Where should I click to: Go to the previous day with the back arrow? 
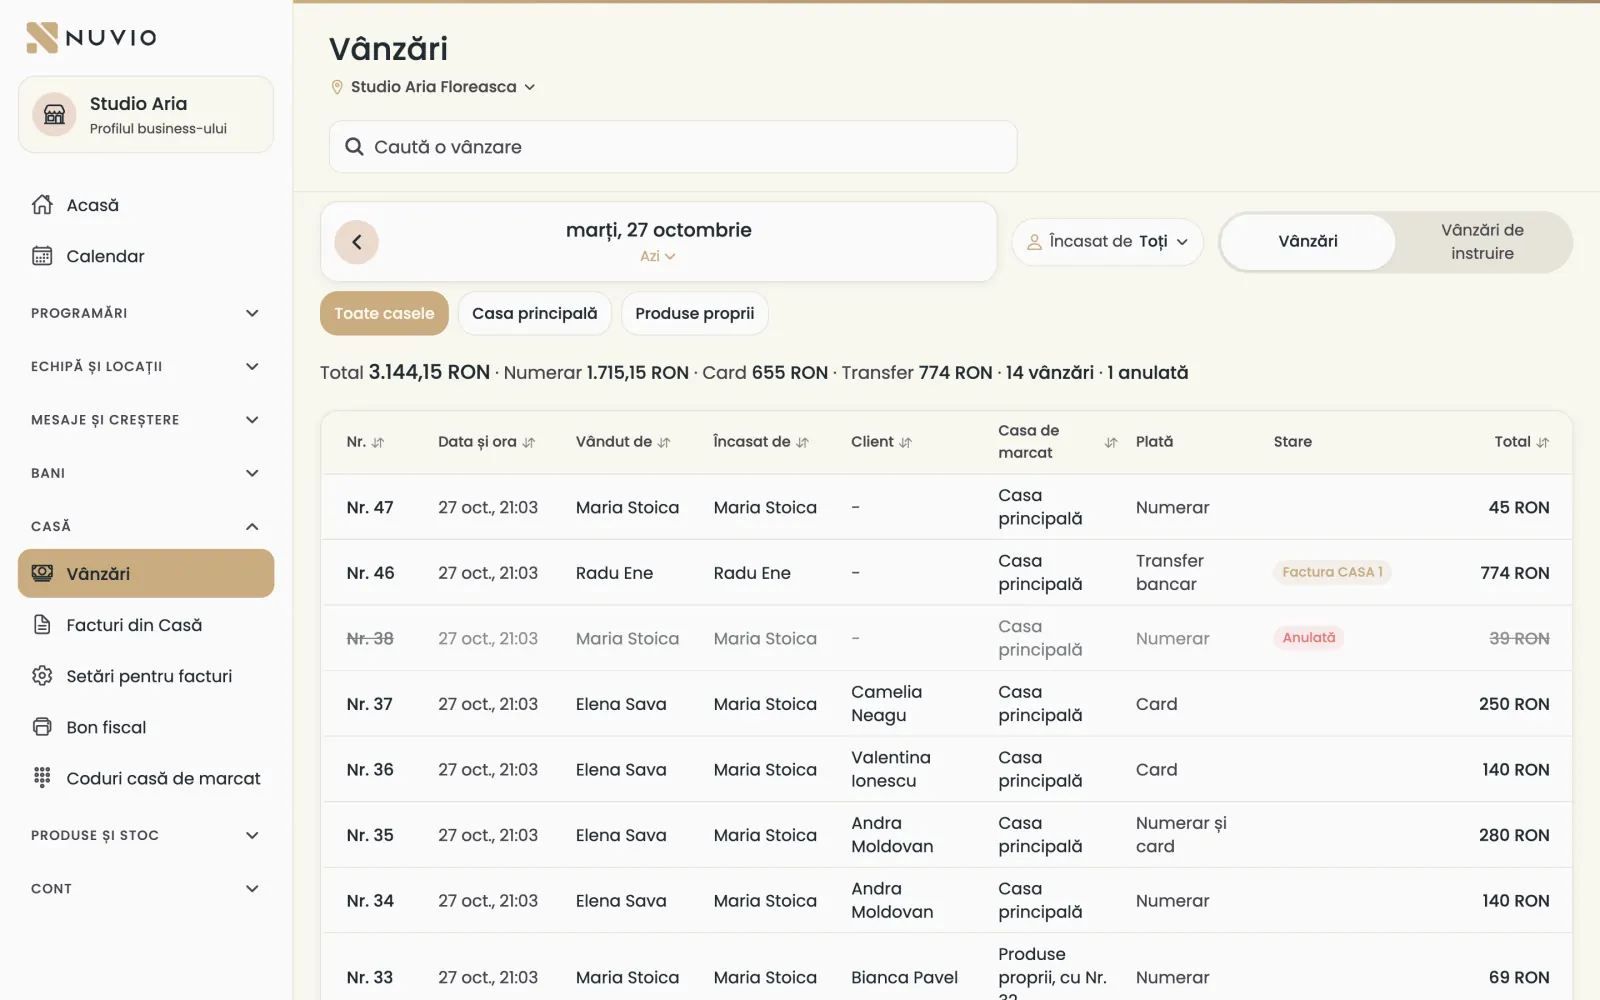(357, 242)
